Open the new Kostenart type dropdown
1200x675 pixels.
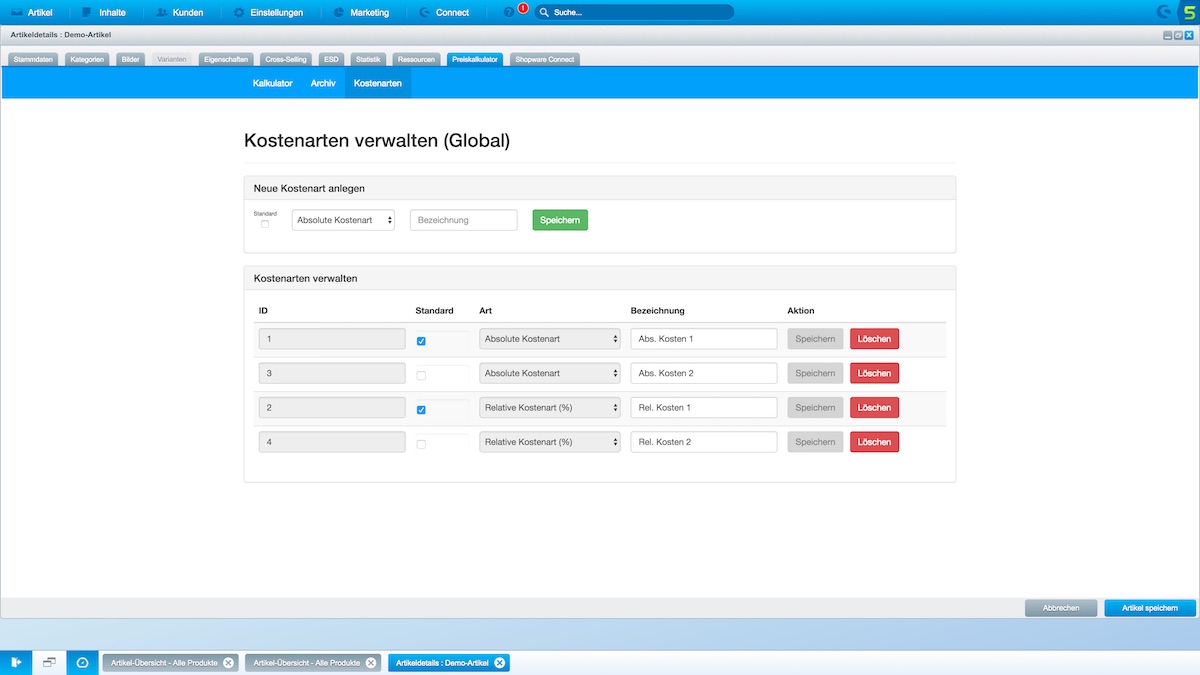click(343, 220)
